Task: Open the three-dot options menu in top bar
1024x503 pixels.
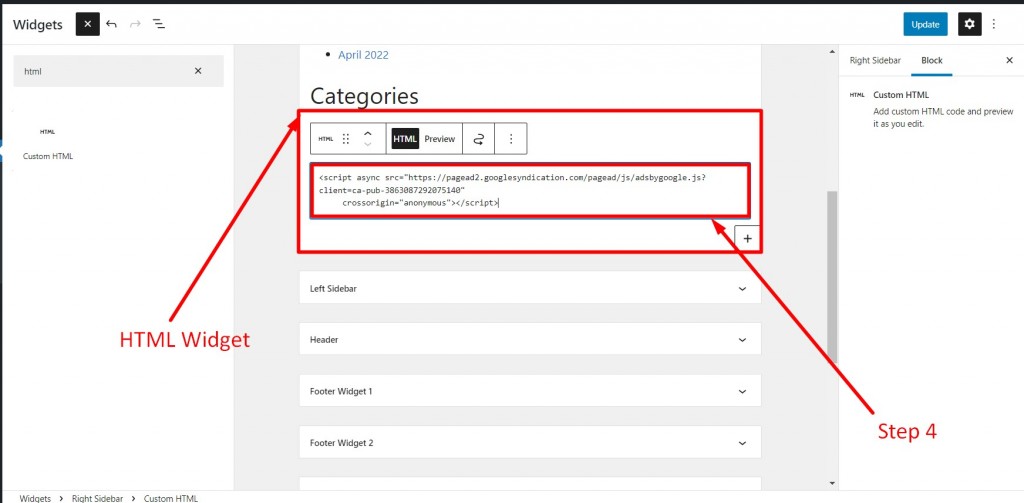Action: pyautogui.click(x=994, y=24)
